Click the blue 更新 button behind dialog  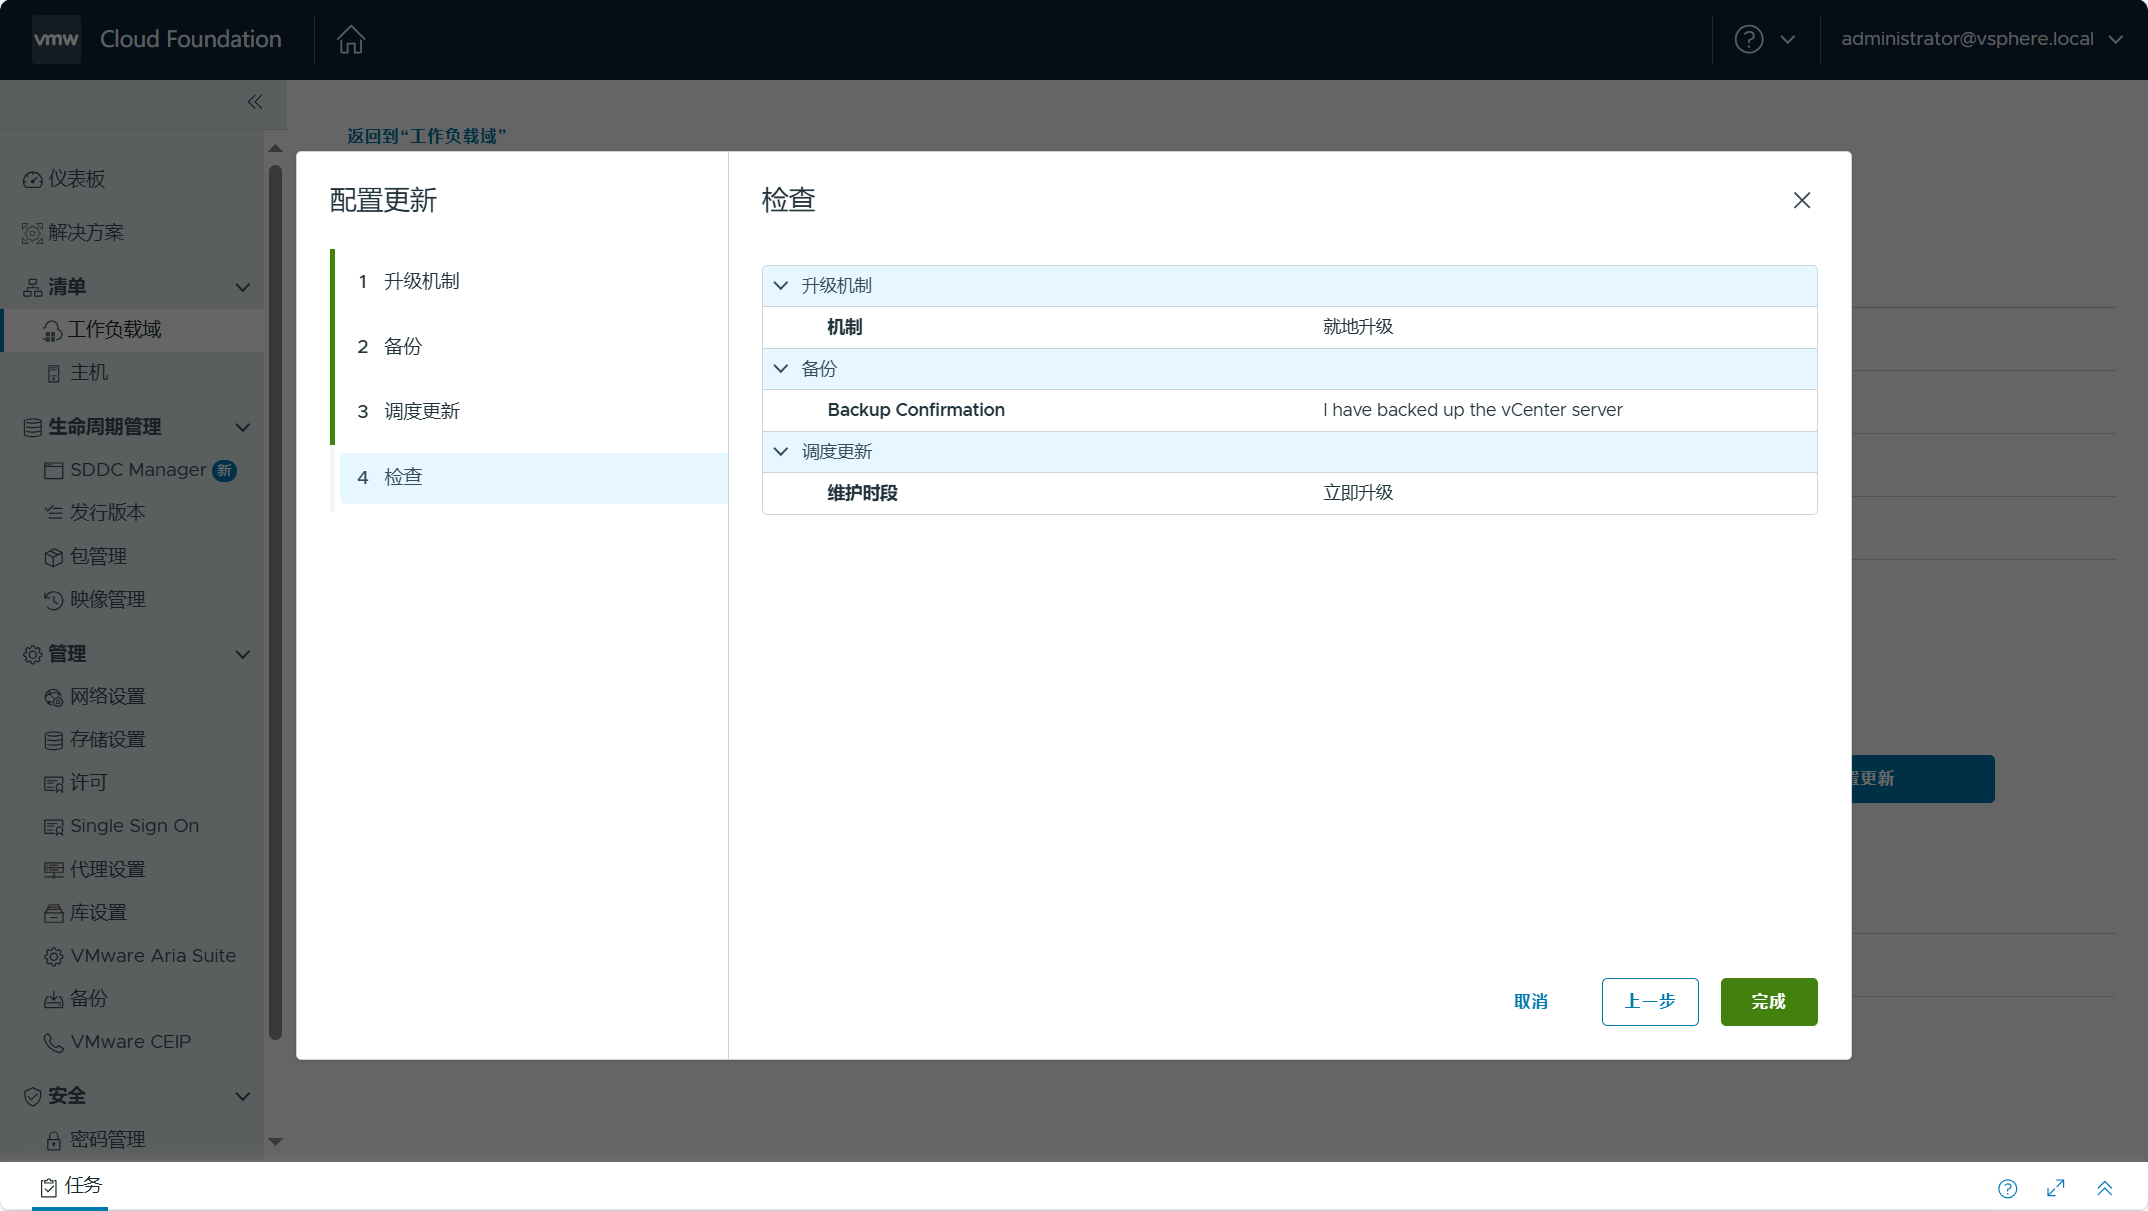pos(1923,779)
